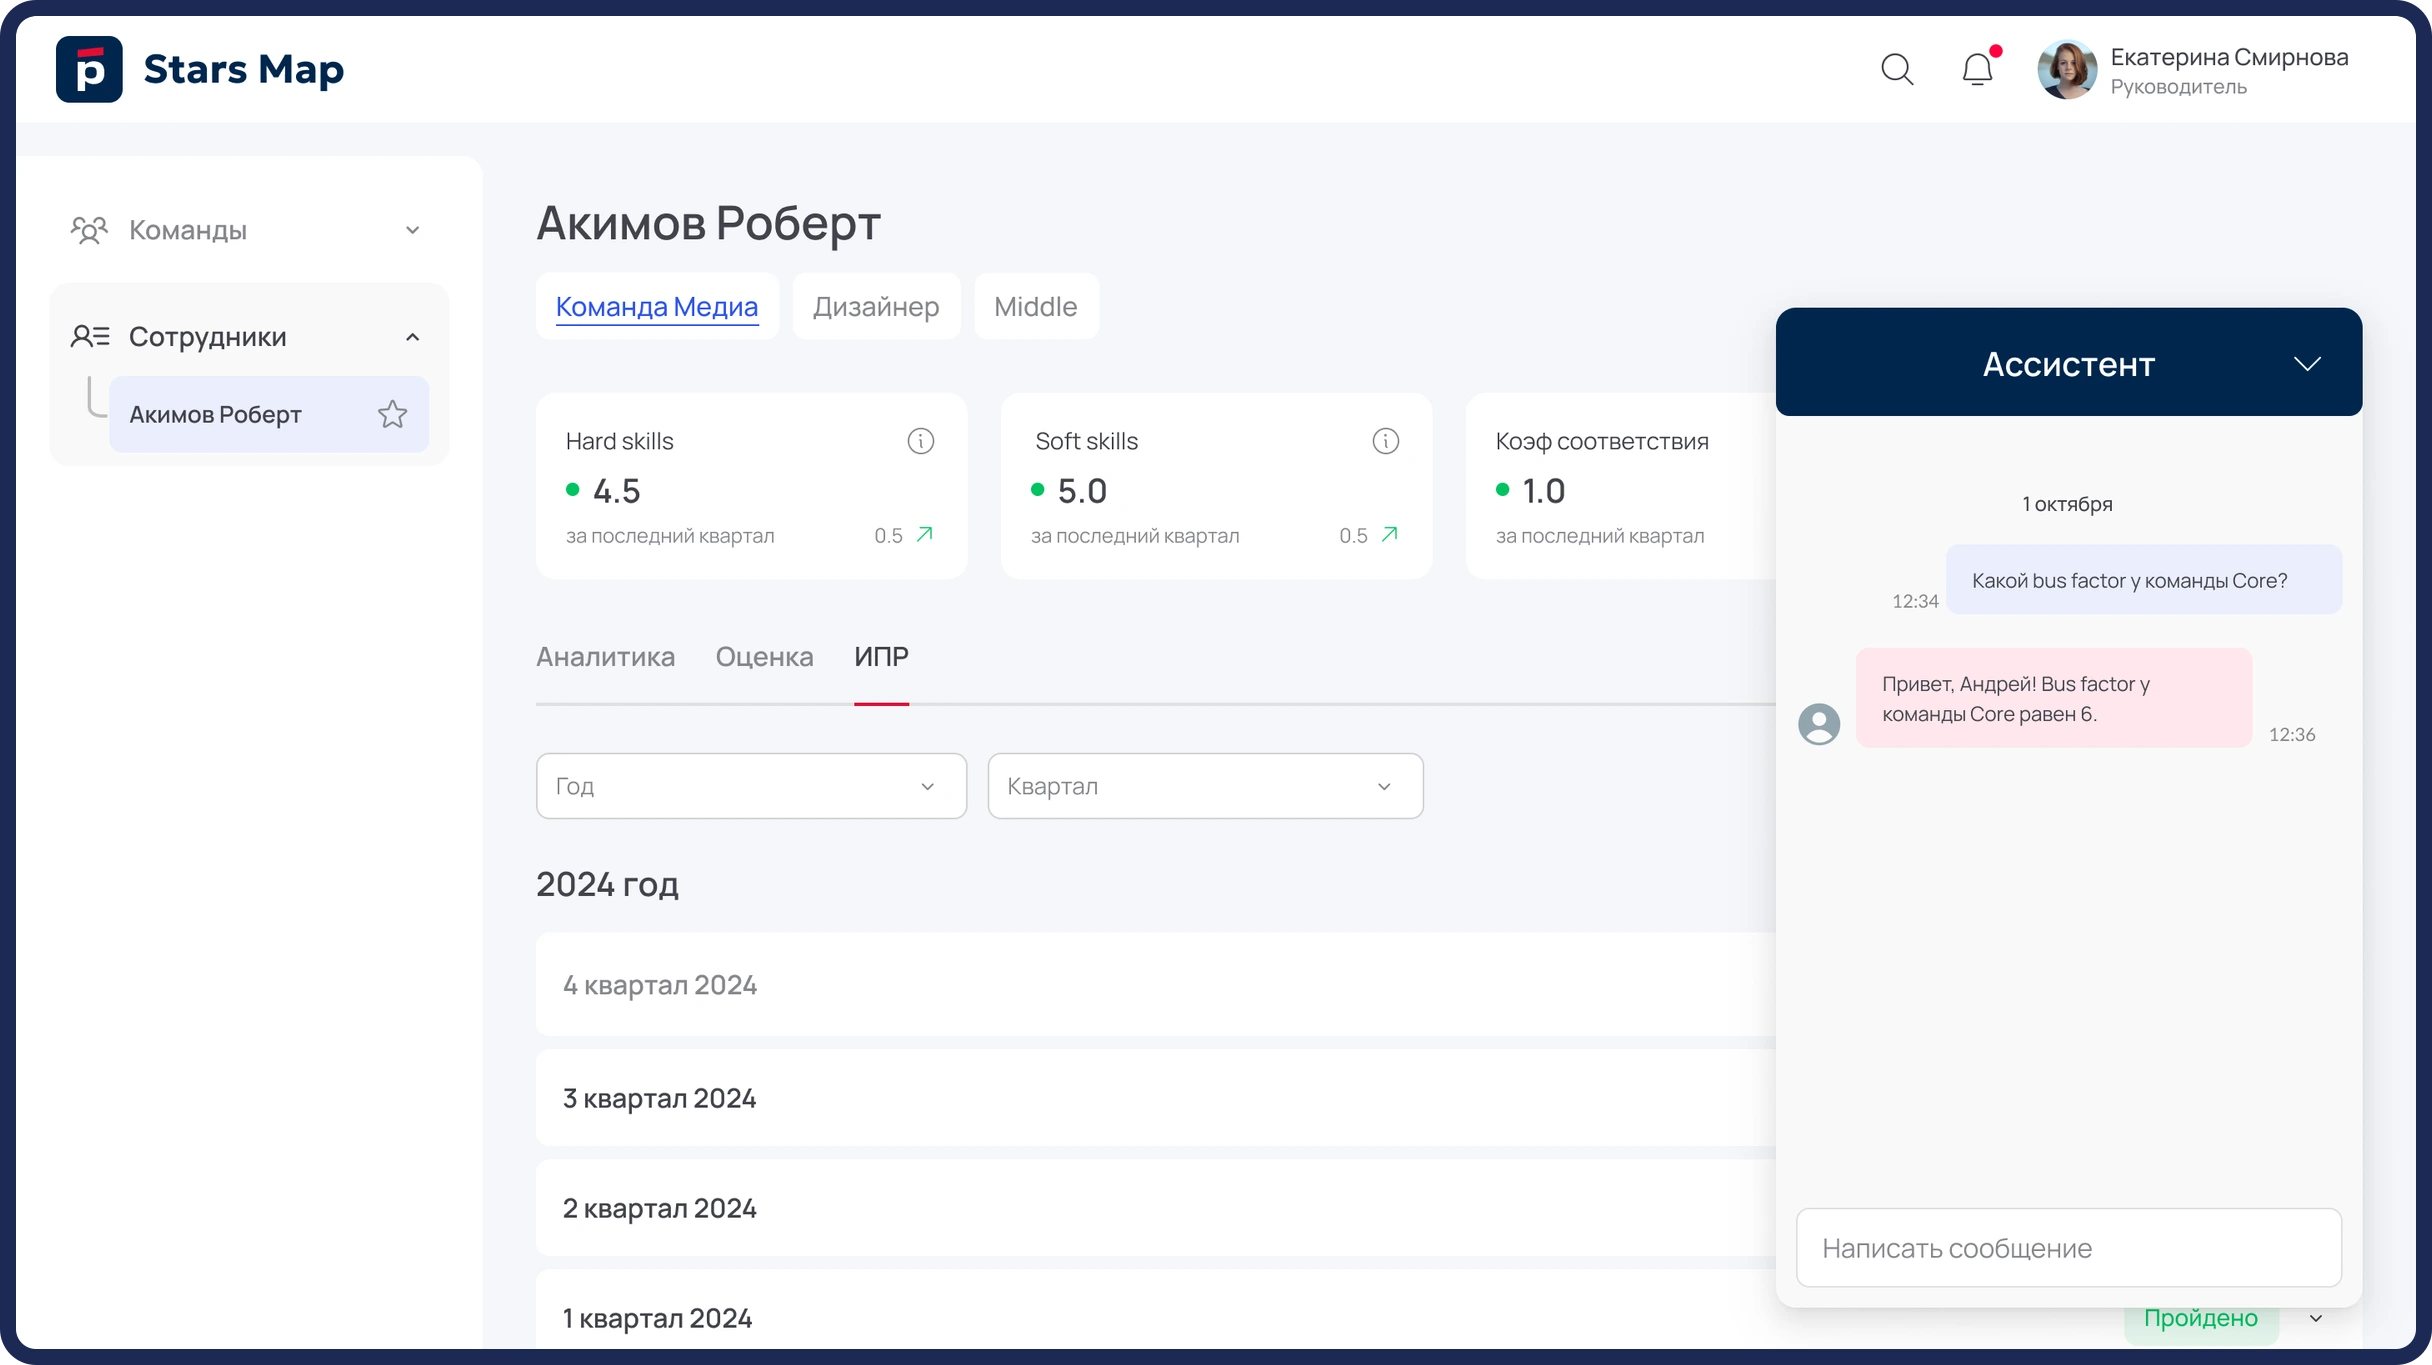This screenshot has width=2432, height=1365.
Task: Show Hard skills info icon
Action: click(x=920, y=441)
